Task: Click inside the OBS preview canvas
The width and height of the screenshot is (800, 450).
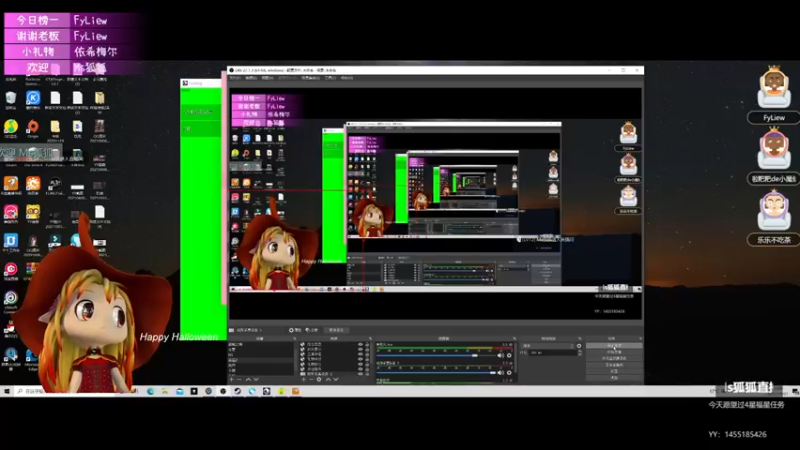Action: coord(435,204)
